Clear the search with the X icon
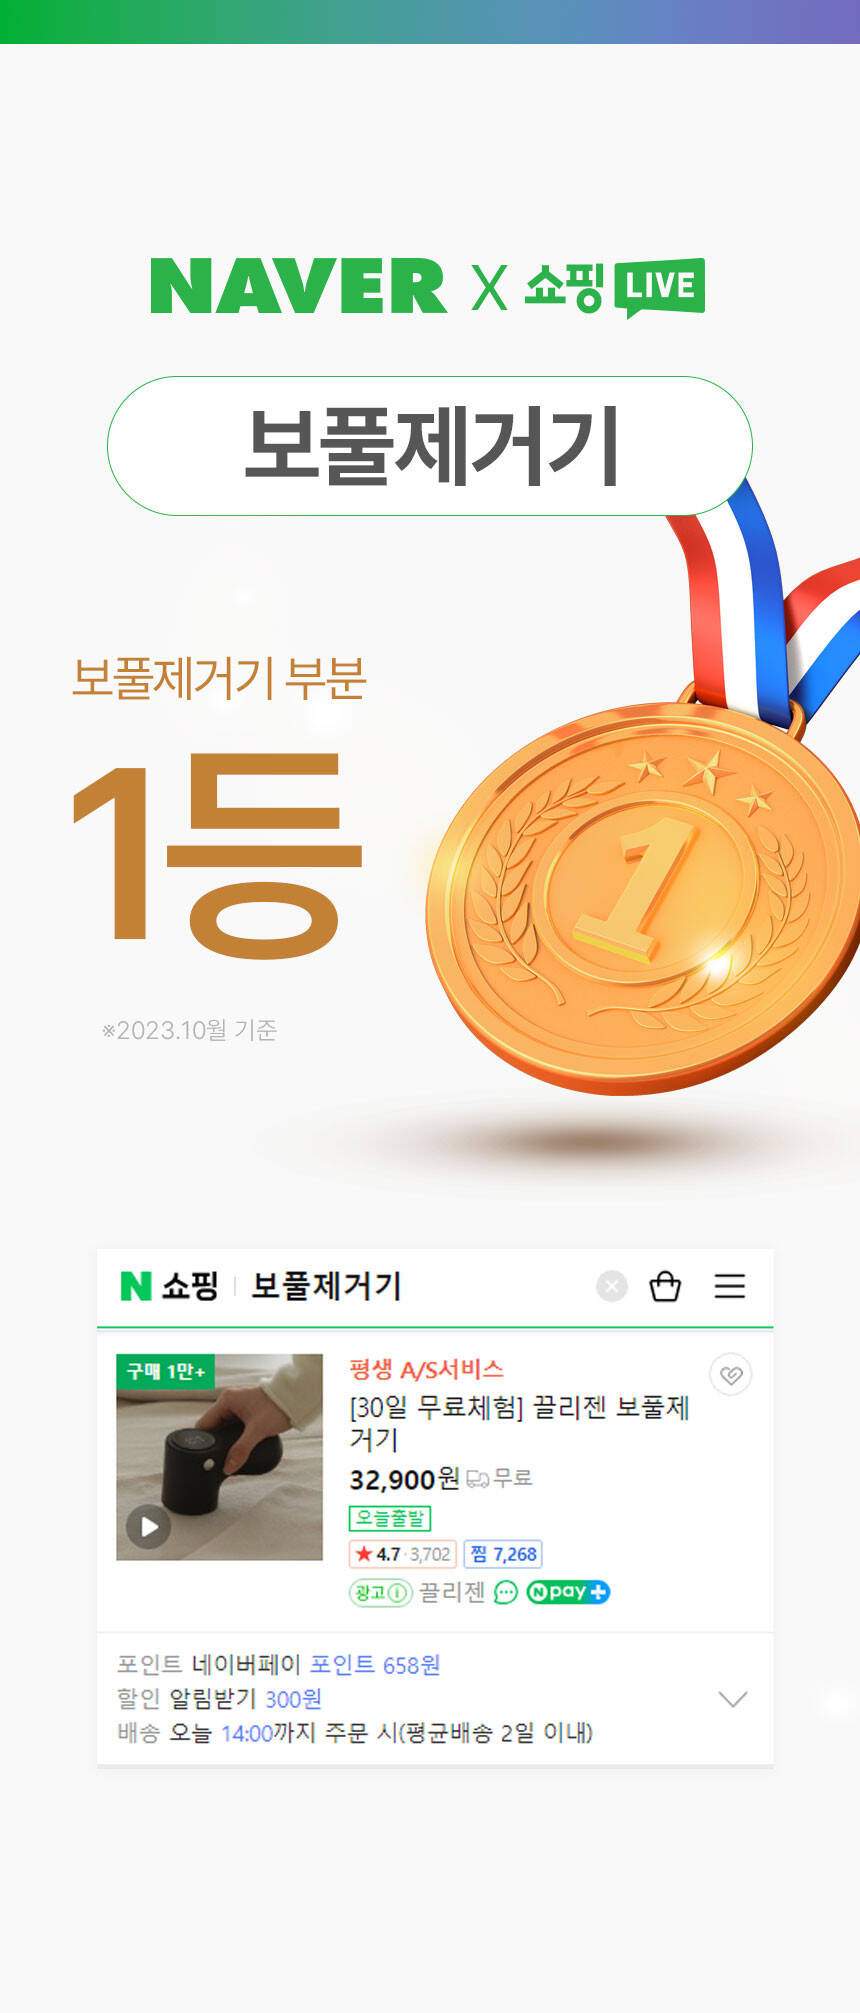 [612, 1286]
